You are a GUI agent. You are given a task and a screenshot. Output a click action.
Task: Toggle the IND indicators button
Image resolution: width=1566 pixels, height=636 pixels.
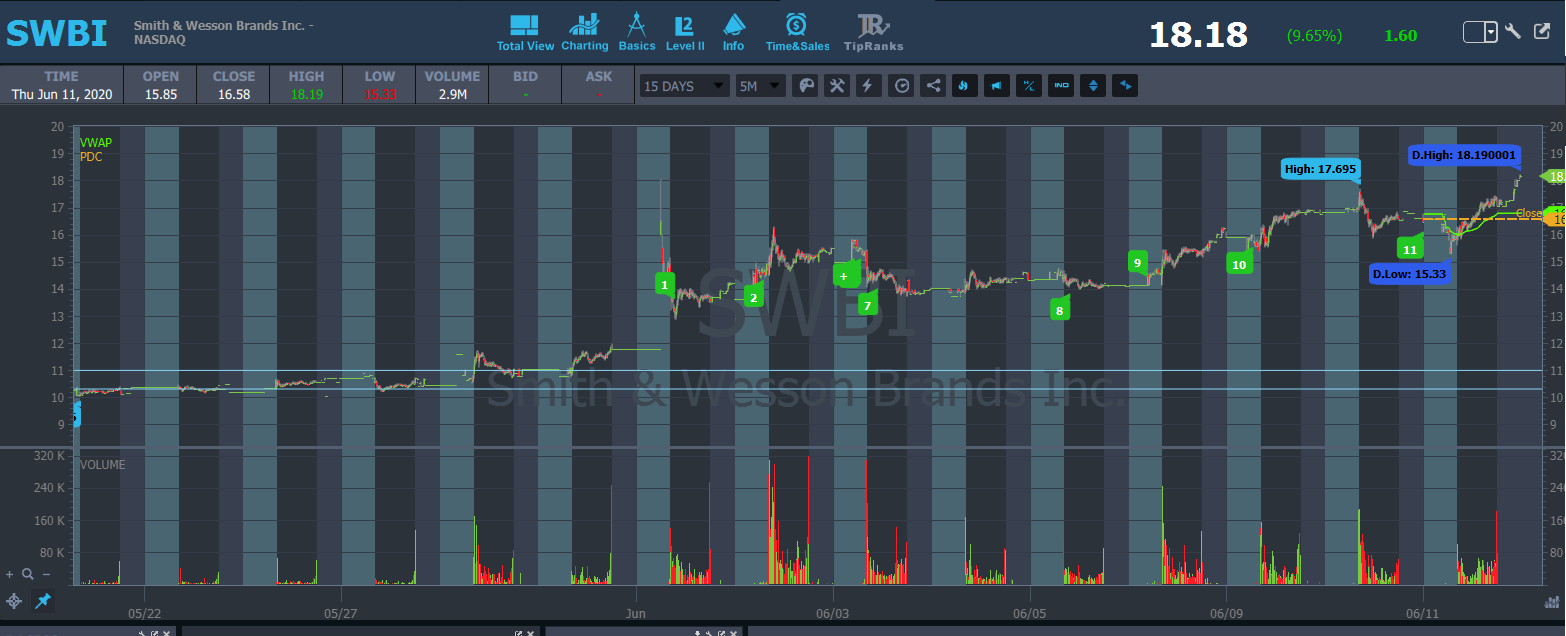(1061, 86)
